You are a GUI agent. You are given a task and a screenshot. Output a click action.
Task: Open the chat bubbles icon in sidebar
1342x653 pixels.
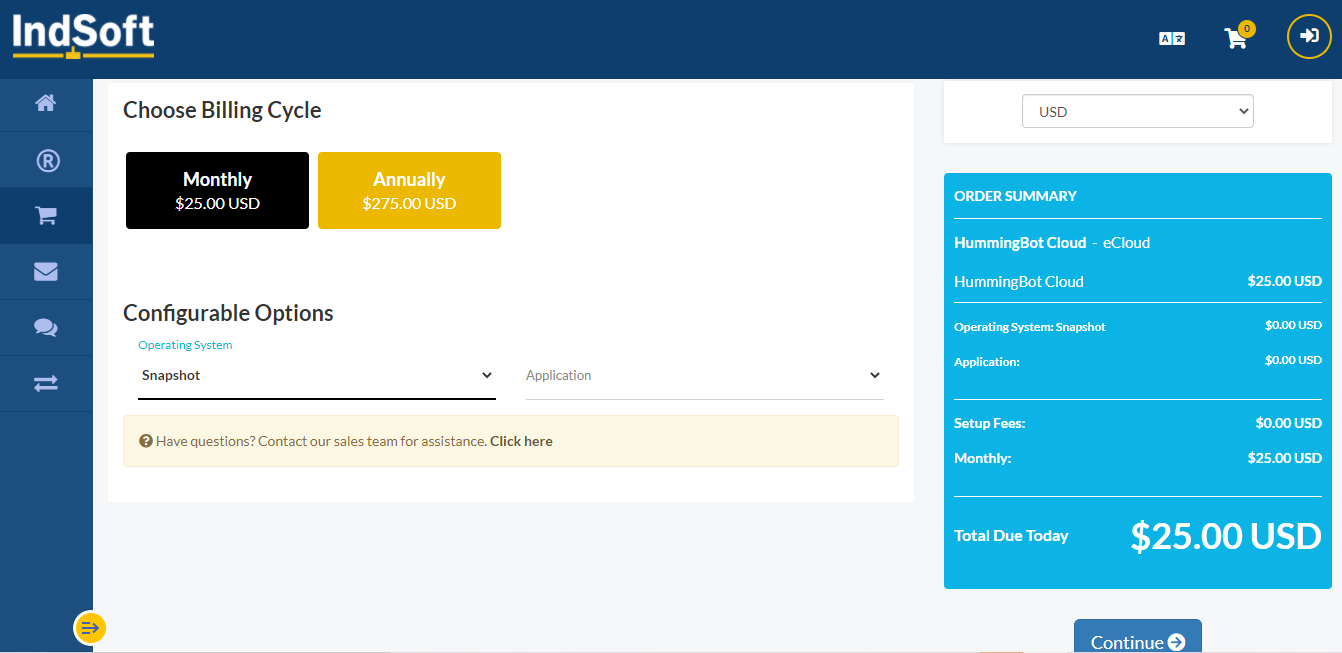coord(46,327)
